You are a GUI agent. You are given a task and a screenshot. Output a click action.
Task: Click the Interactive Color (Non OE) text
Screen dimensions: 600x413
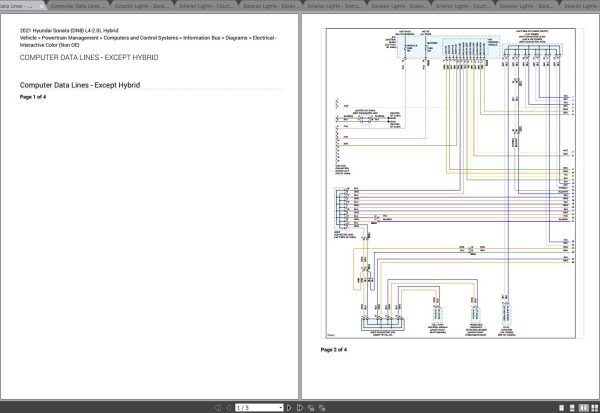tap(49, 45)
